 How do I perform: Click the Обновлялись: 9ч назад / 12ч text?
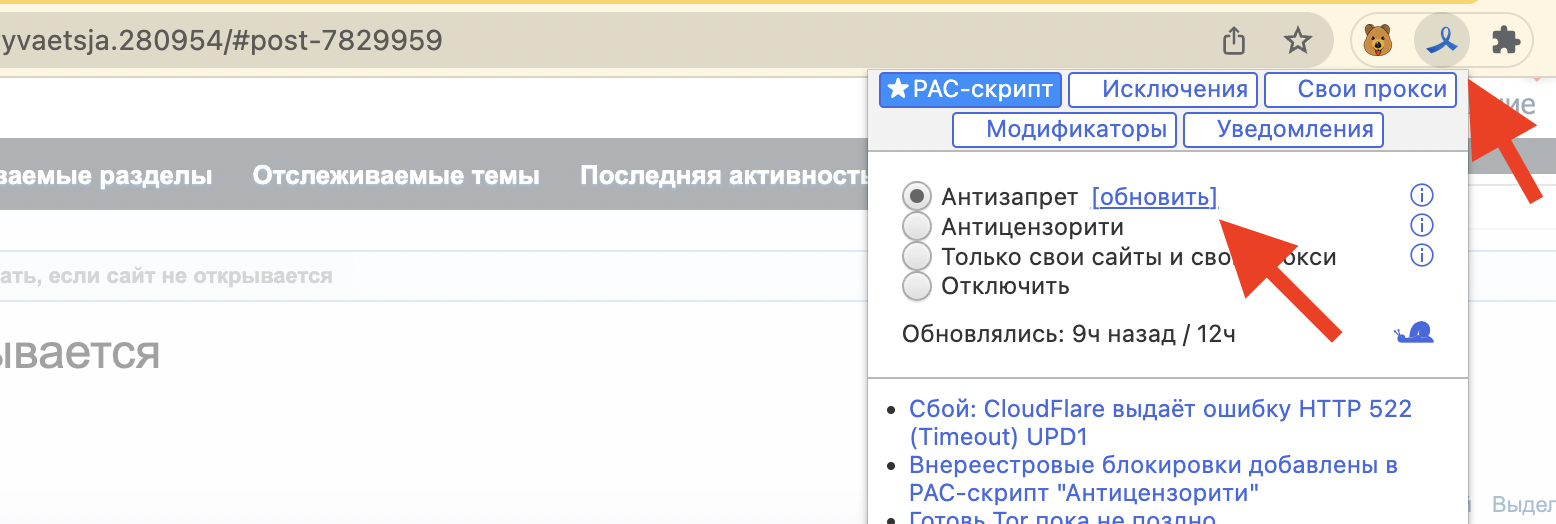(x=1069, y=334)
